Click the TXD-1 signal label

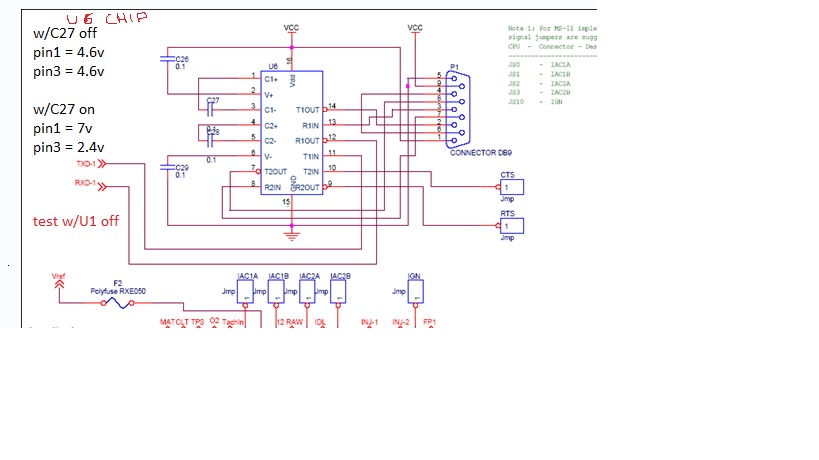pyautogui.click(x=86, y=164)
